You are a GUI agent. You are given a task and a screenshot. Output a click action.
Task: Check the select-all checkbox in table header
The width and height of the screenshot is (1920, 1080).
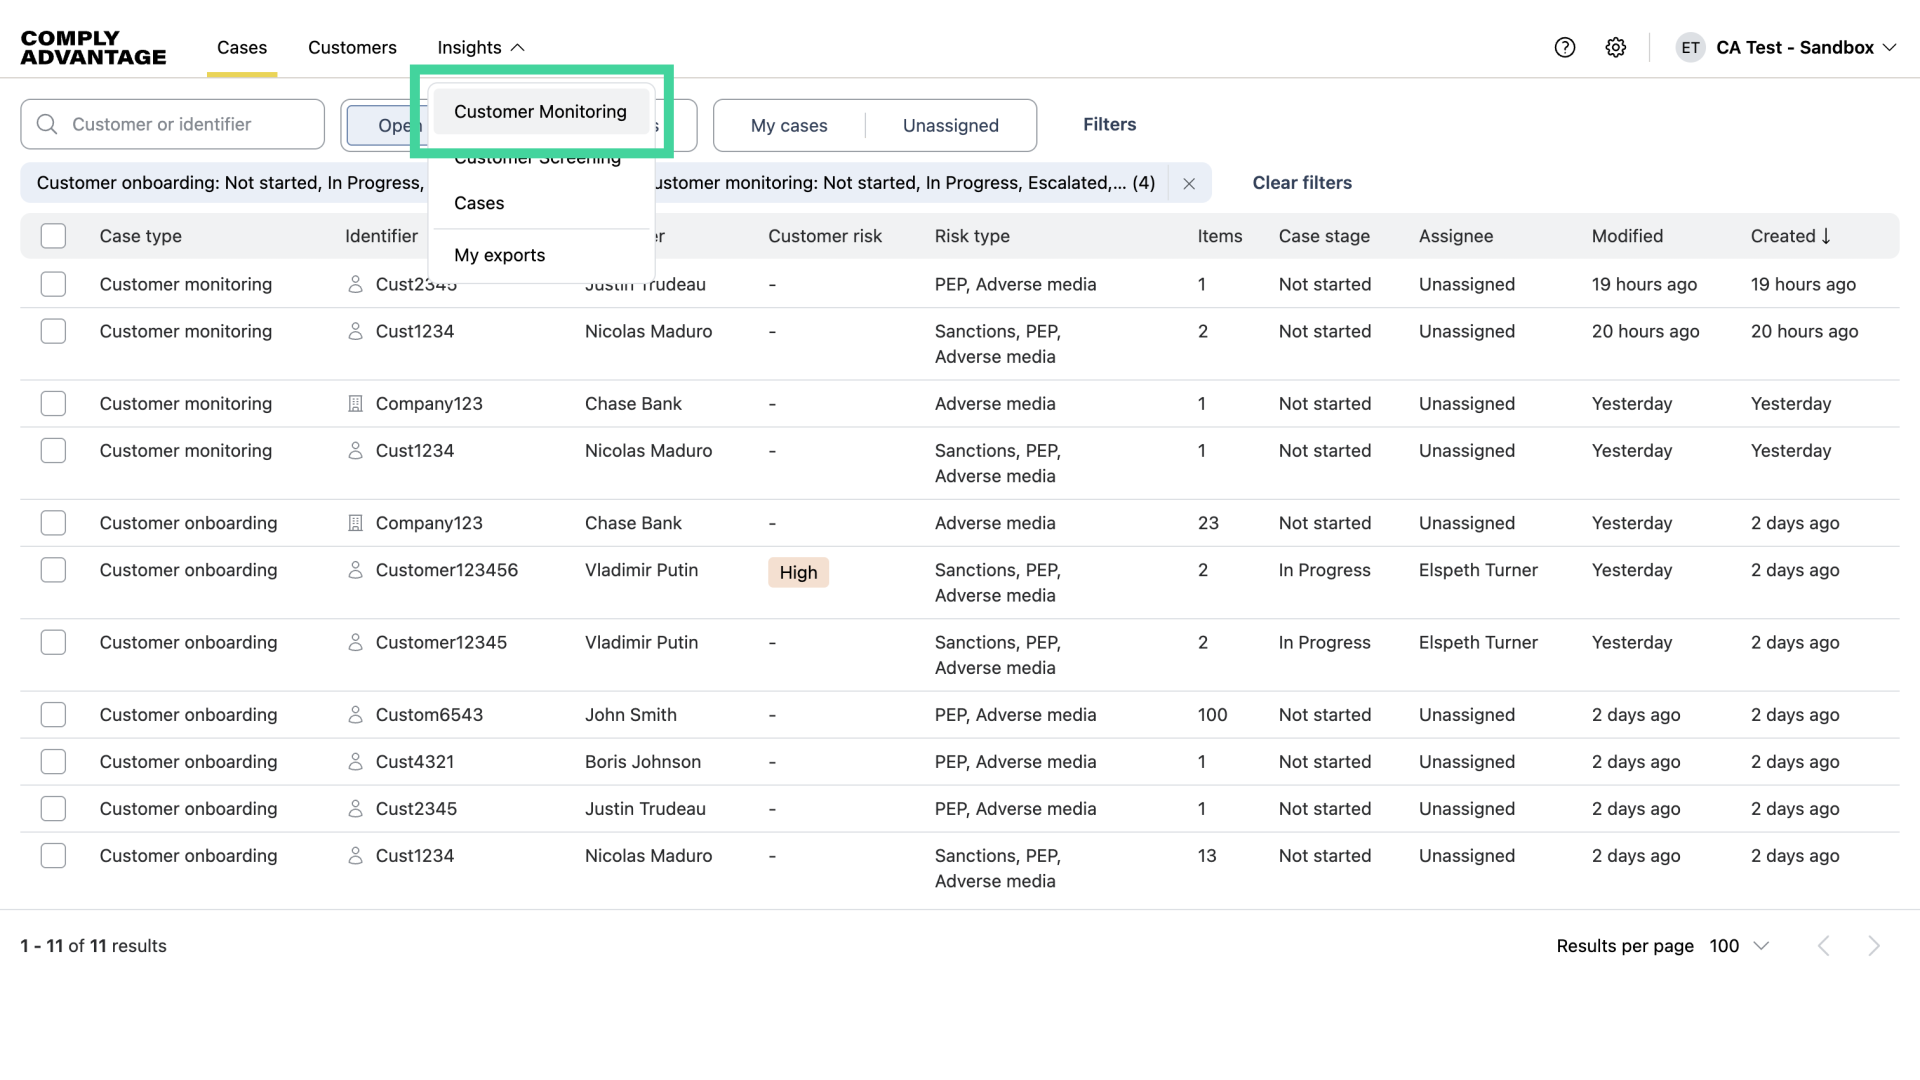pos(54,236)
